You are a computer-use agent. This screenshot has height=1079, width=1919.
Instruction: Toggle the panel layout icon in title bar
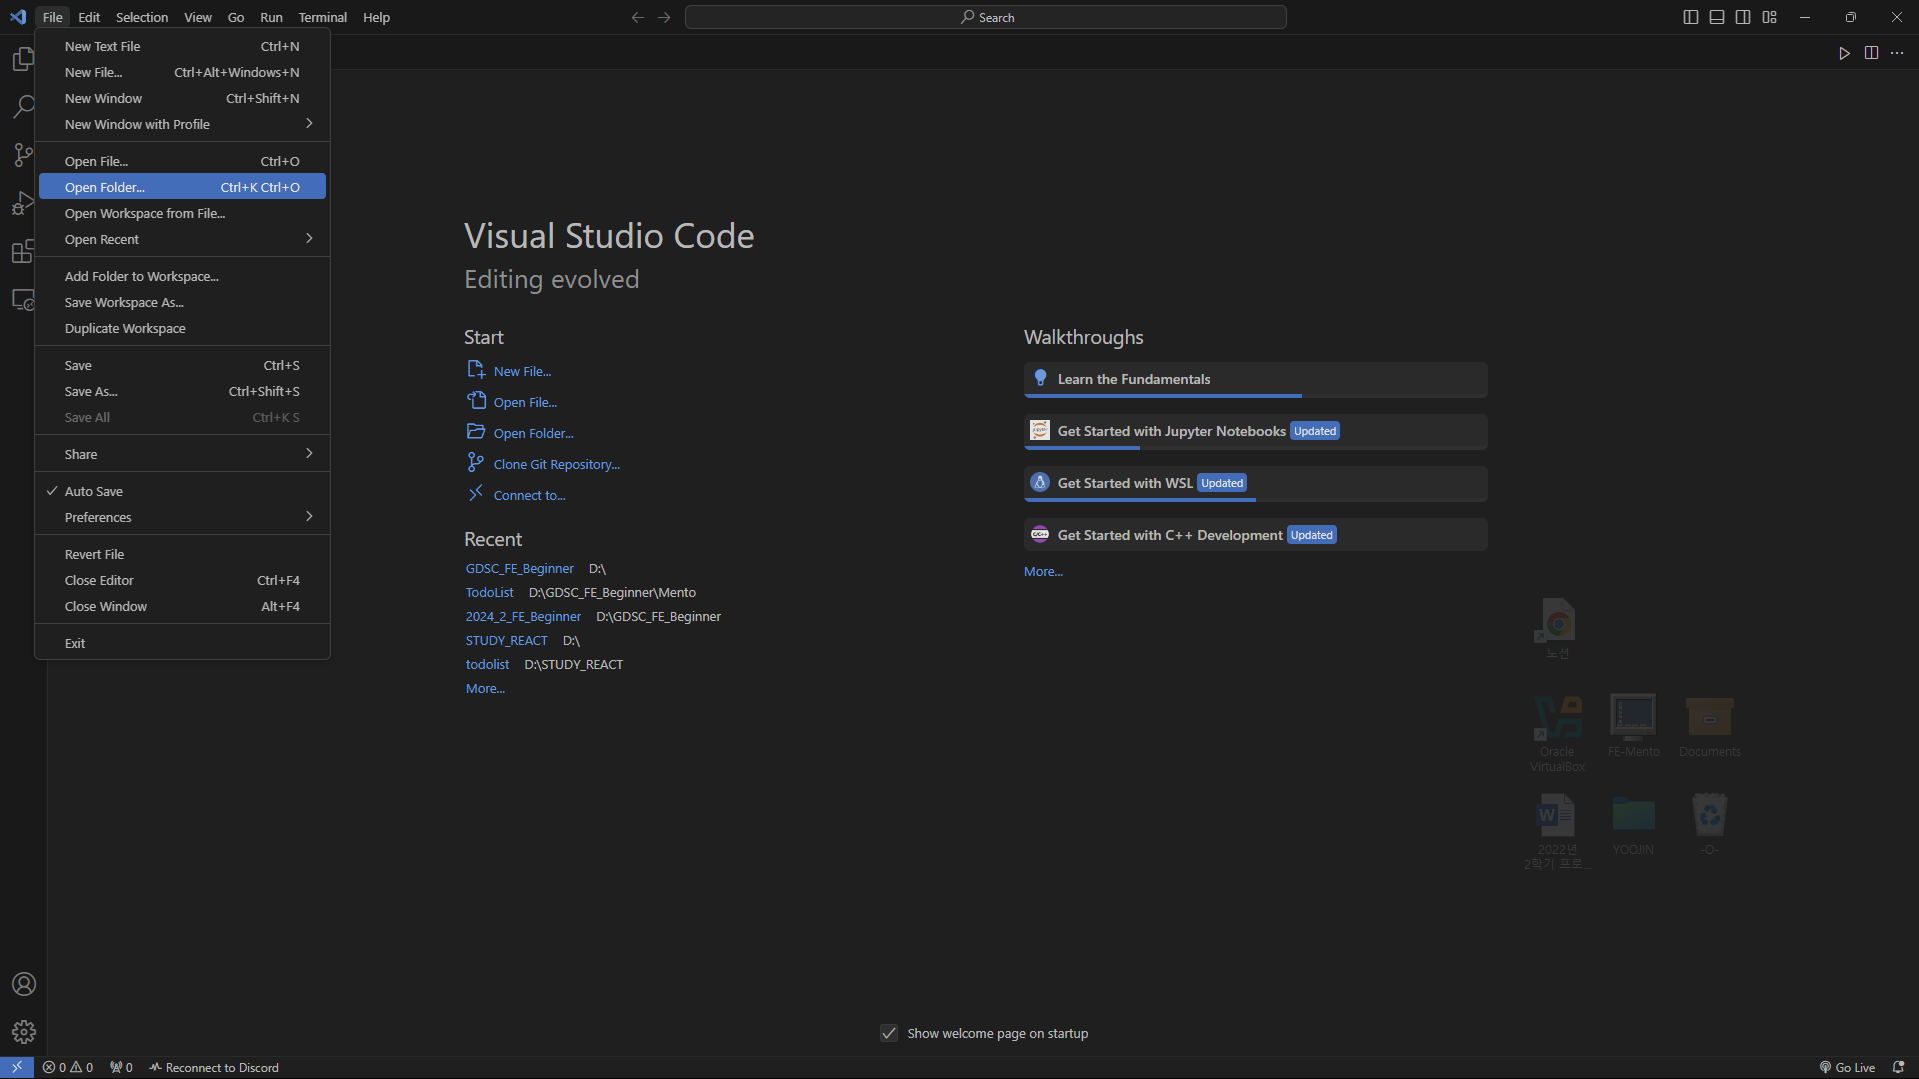1716,17
